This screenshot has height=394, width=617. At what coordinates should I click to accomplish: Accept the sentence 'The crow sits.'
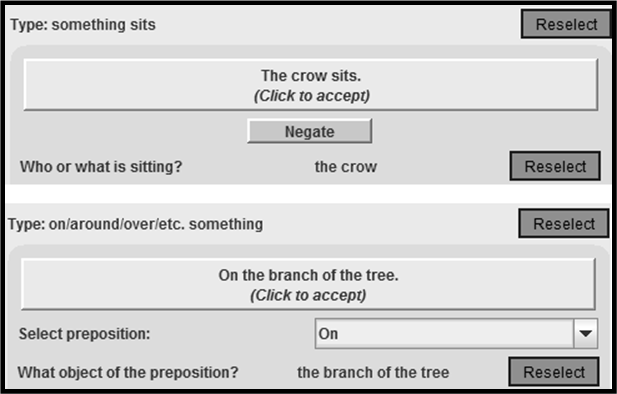pos(310,85)
